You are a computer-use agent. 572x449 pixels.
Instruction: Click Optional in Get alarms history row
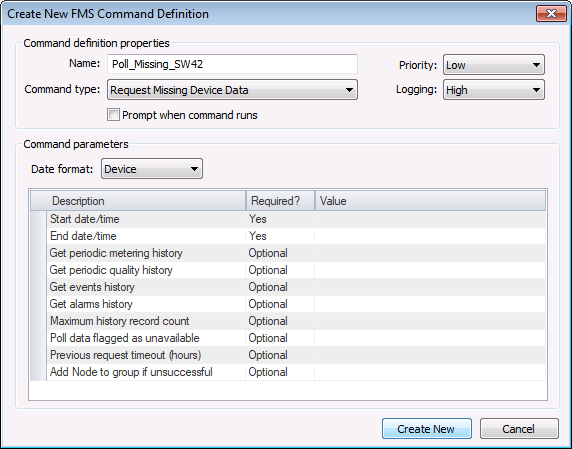point(268,304)
